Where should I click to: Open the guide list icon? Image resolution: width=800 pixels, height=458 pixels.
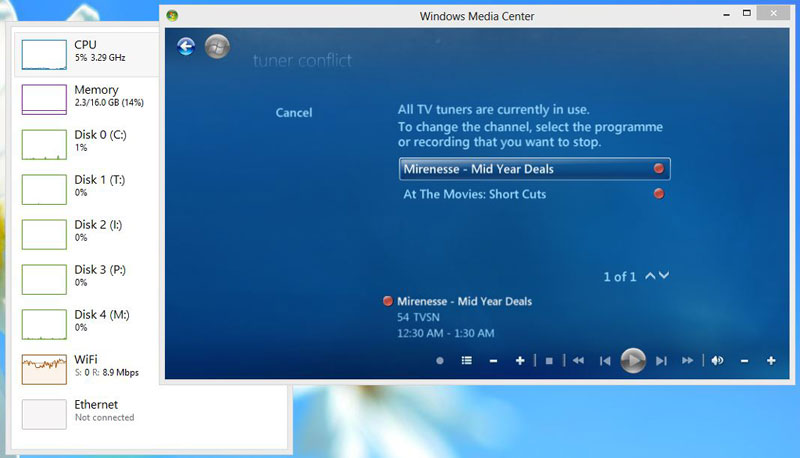[466, 361]
